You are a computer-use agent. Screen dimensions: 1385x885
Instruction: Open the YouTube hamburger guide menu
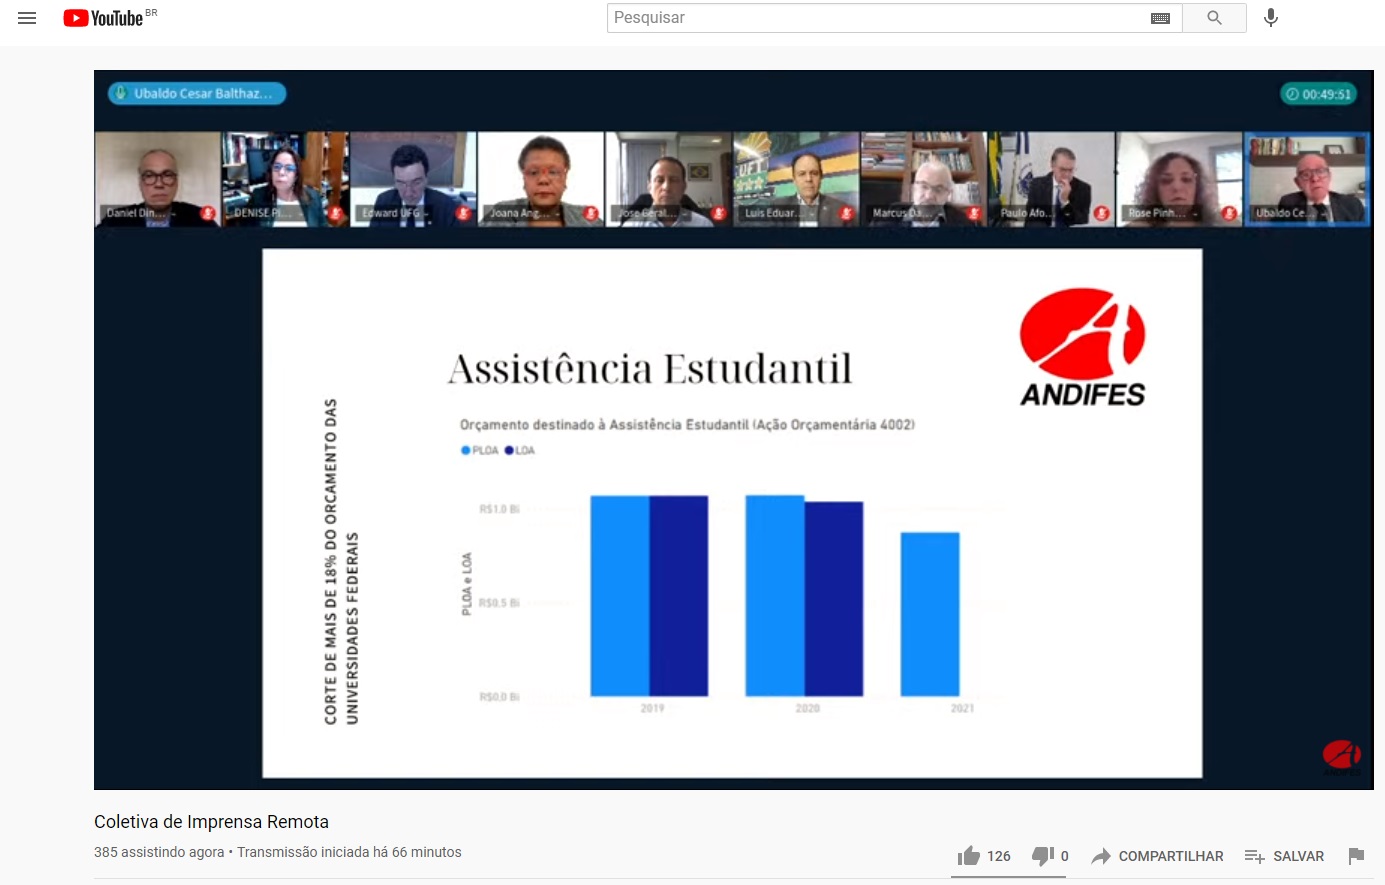(x=27, y=18)
